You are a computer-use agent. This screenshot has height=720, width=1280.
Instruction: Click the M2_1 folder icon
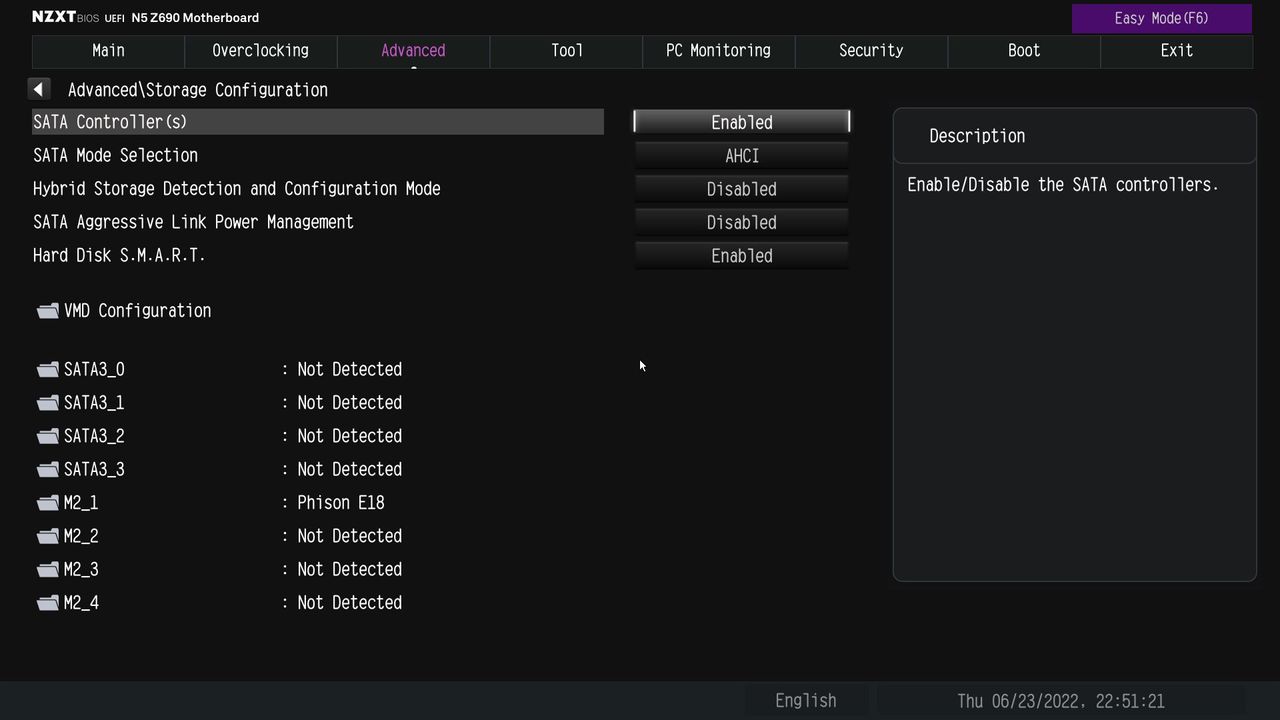point(48,503)
